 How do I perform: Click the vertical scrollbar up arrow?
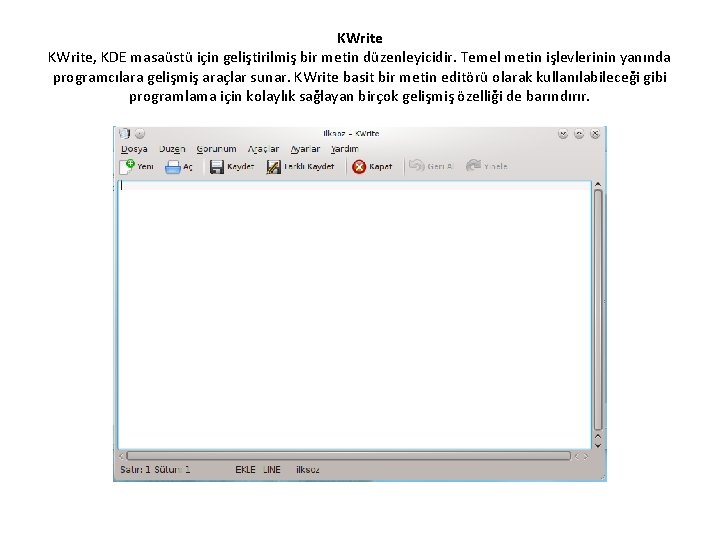tap(598, 185)
